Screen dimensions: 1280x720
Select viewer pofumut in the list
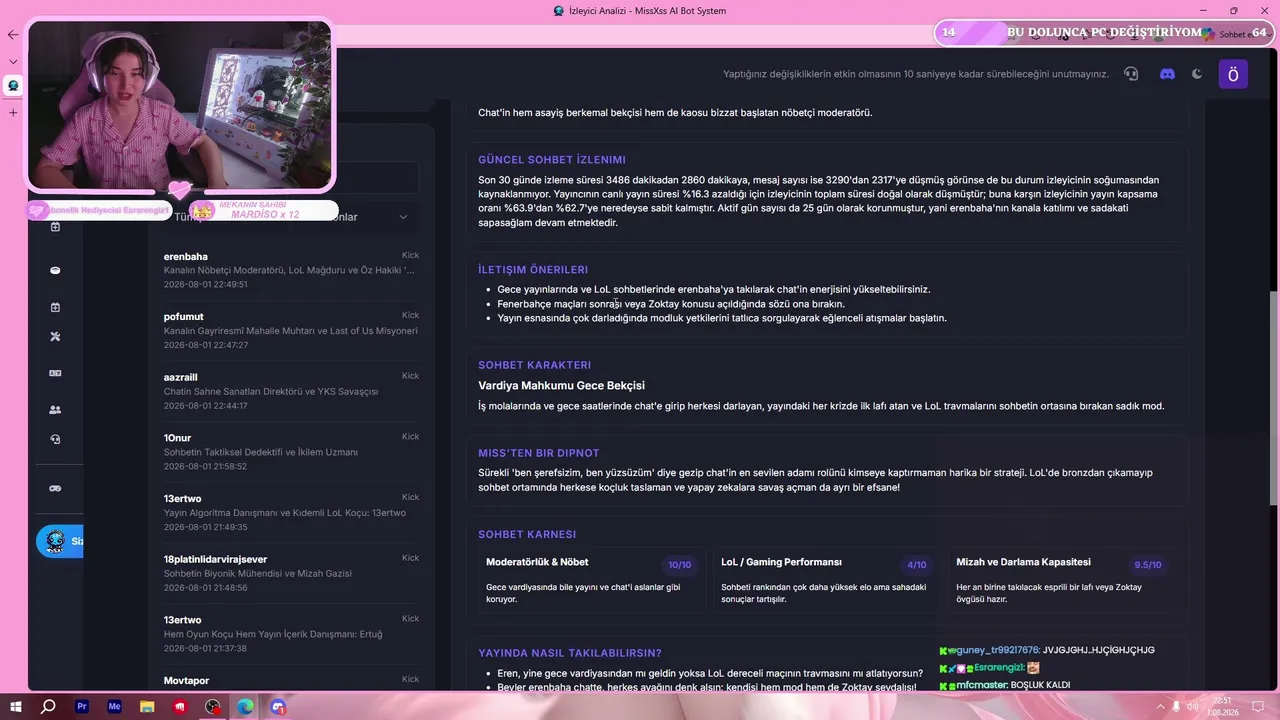[291, 330]
